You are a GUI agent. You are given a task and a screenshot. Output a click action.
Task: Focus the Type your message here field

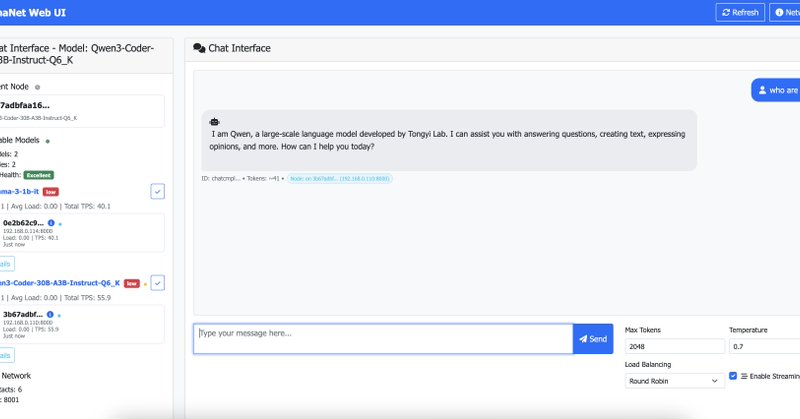coord(383,339)
